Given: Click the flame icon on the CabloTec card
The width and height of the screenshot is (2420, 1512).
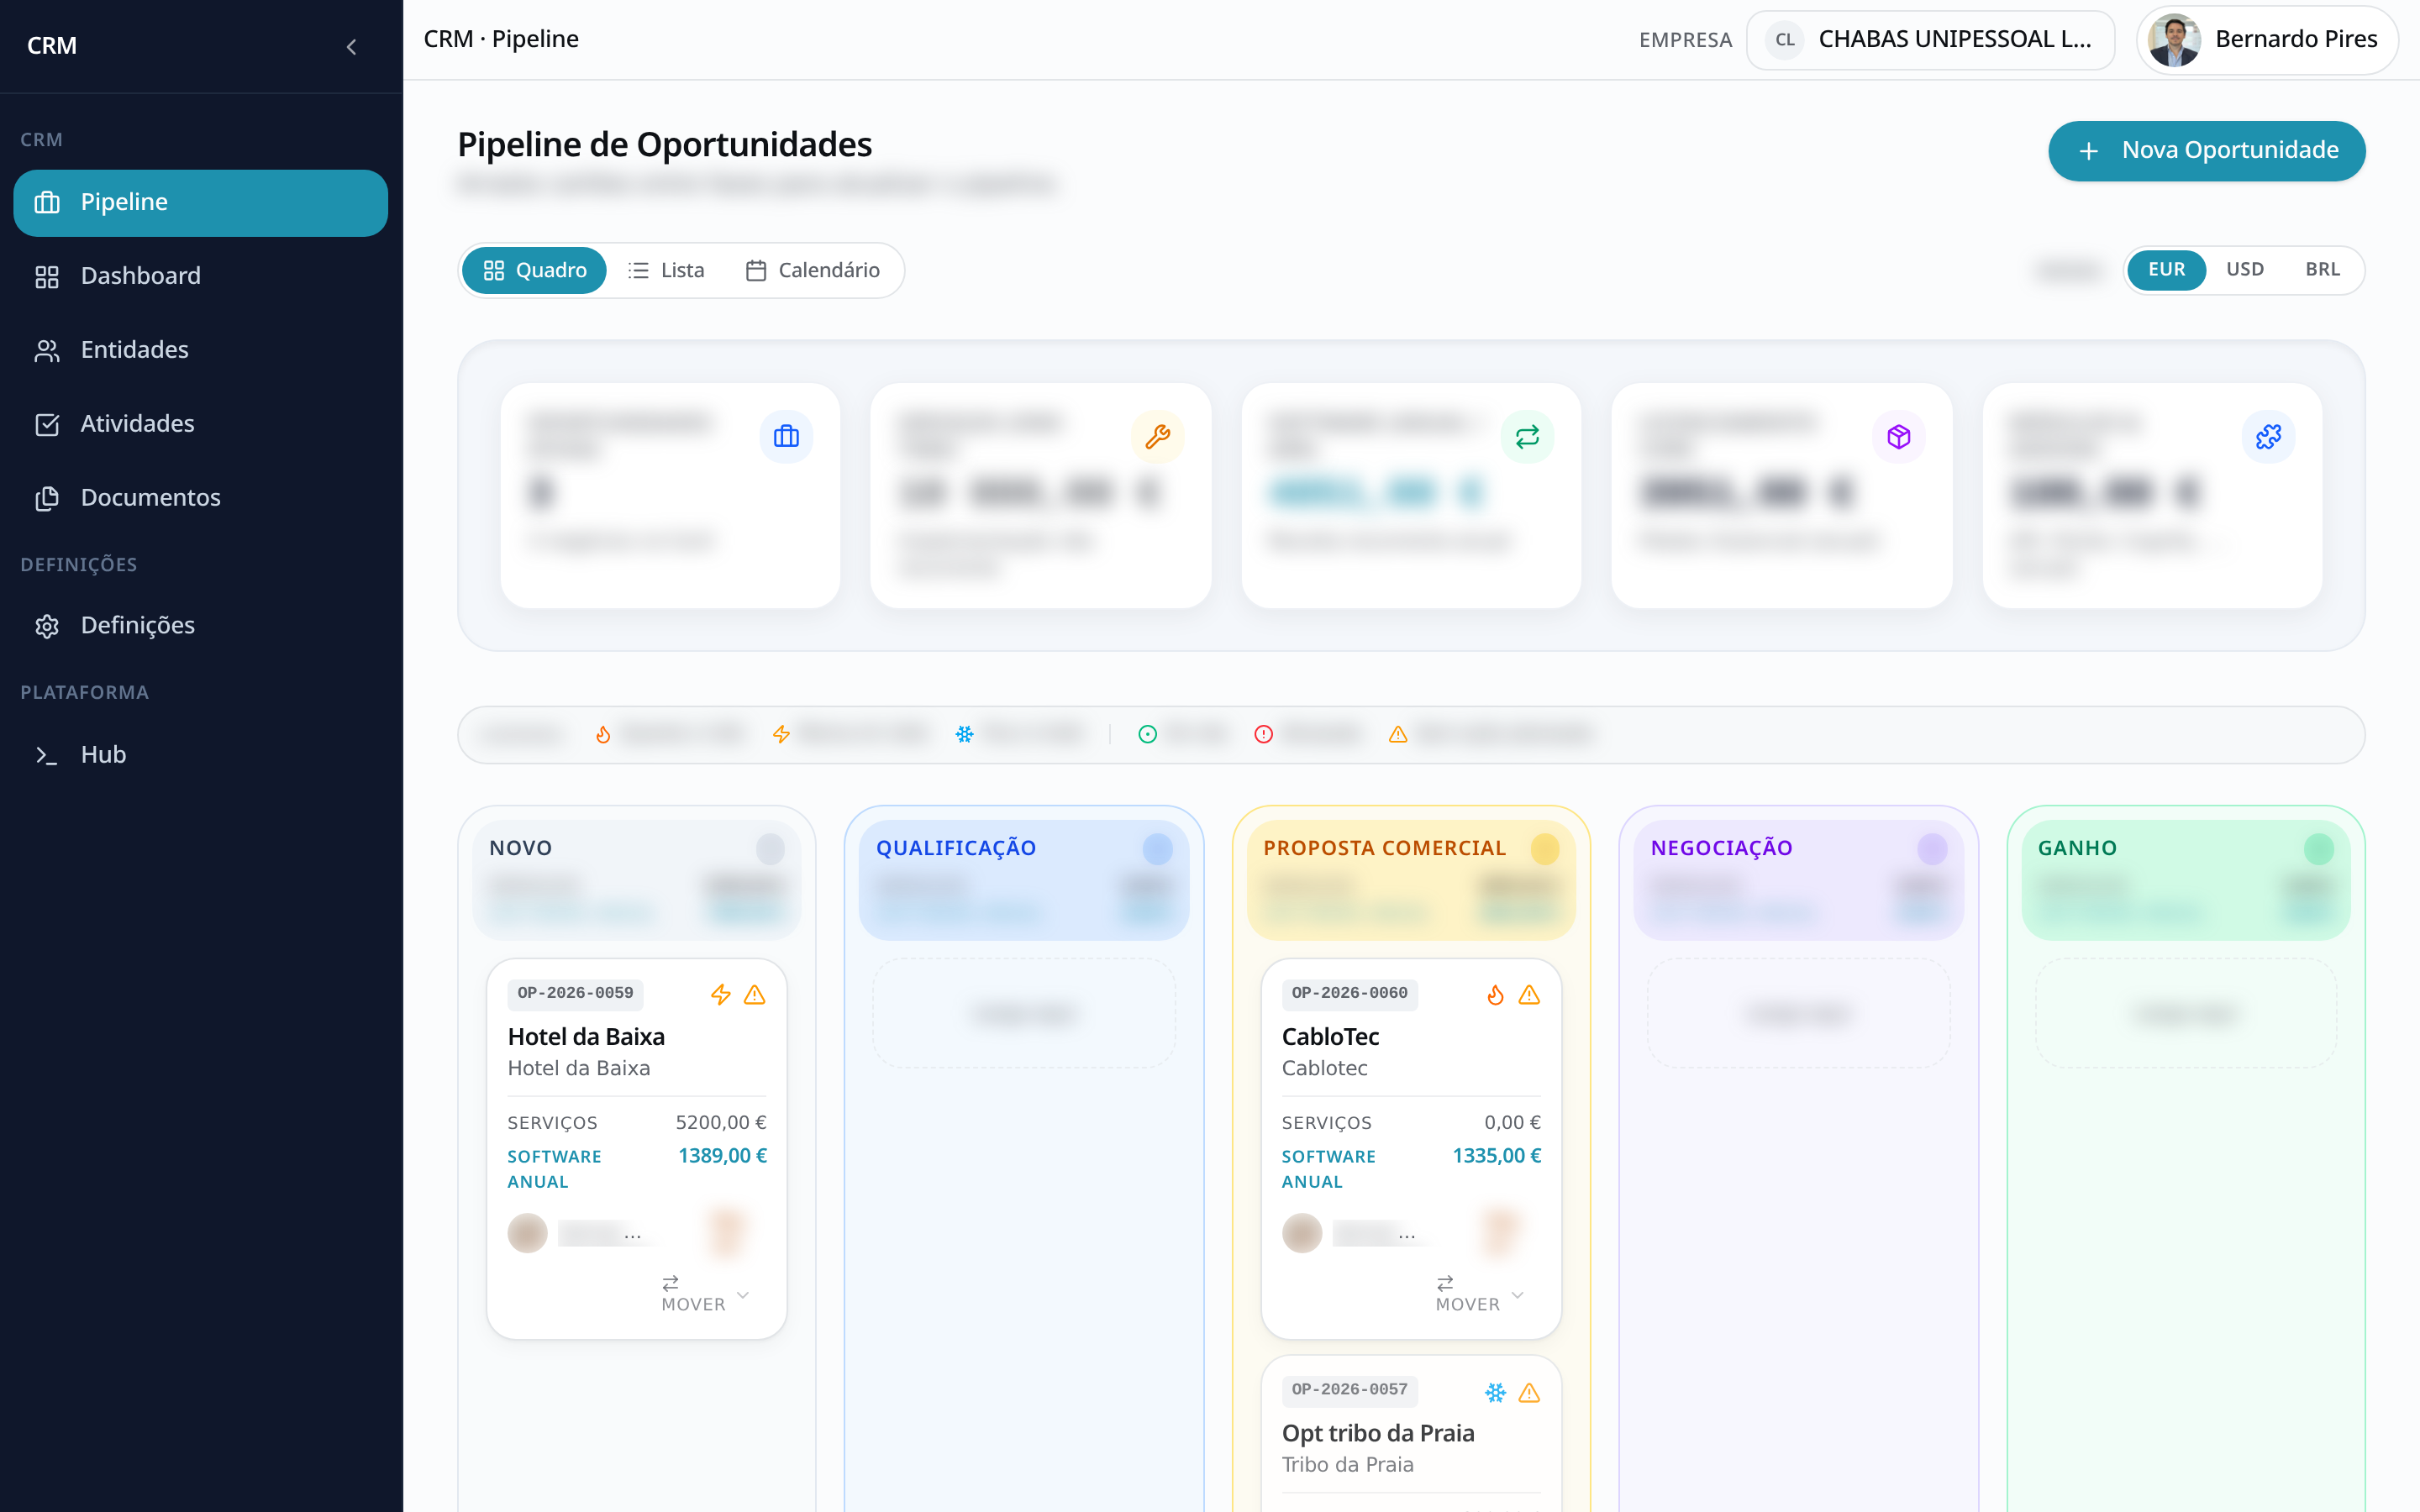Looking at the screenshot, I should (1495, 994).
